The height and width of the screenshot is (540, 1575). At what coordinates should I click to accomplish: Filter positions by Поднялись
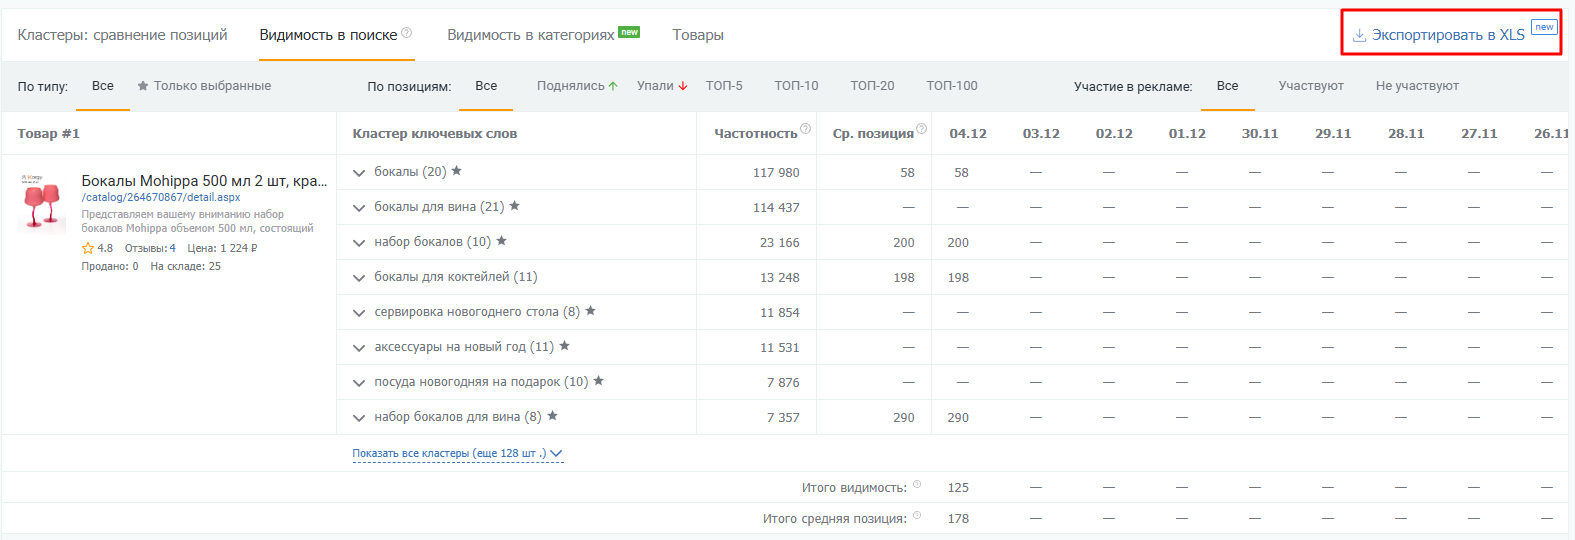(577, 86)
